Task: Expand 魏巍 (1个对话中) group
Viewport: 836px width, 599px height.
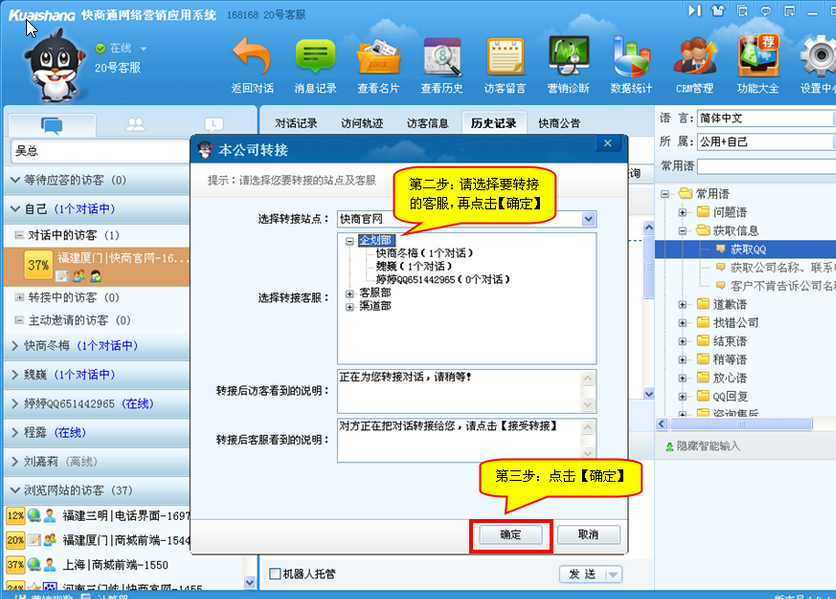Action: pyautogui.click(x=15, y=374)
